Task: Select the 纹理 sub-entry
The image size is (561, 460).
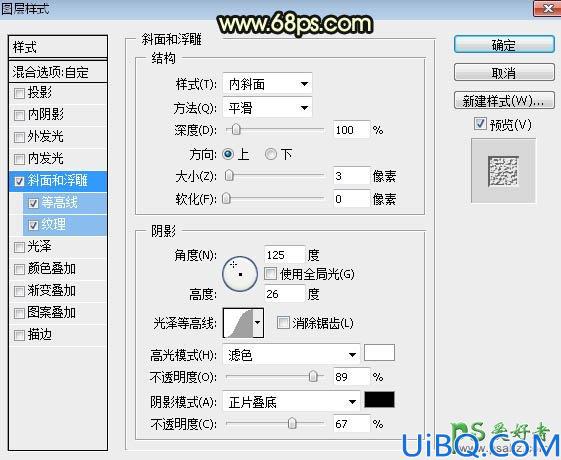Action: tap(65, 225)
